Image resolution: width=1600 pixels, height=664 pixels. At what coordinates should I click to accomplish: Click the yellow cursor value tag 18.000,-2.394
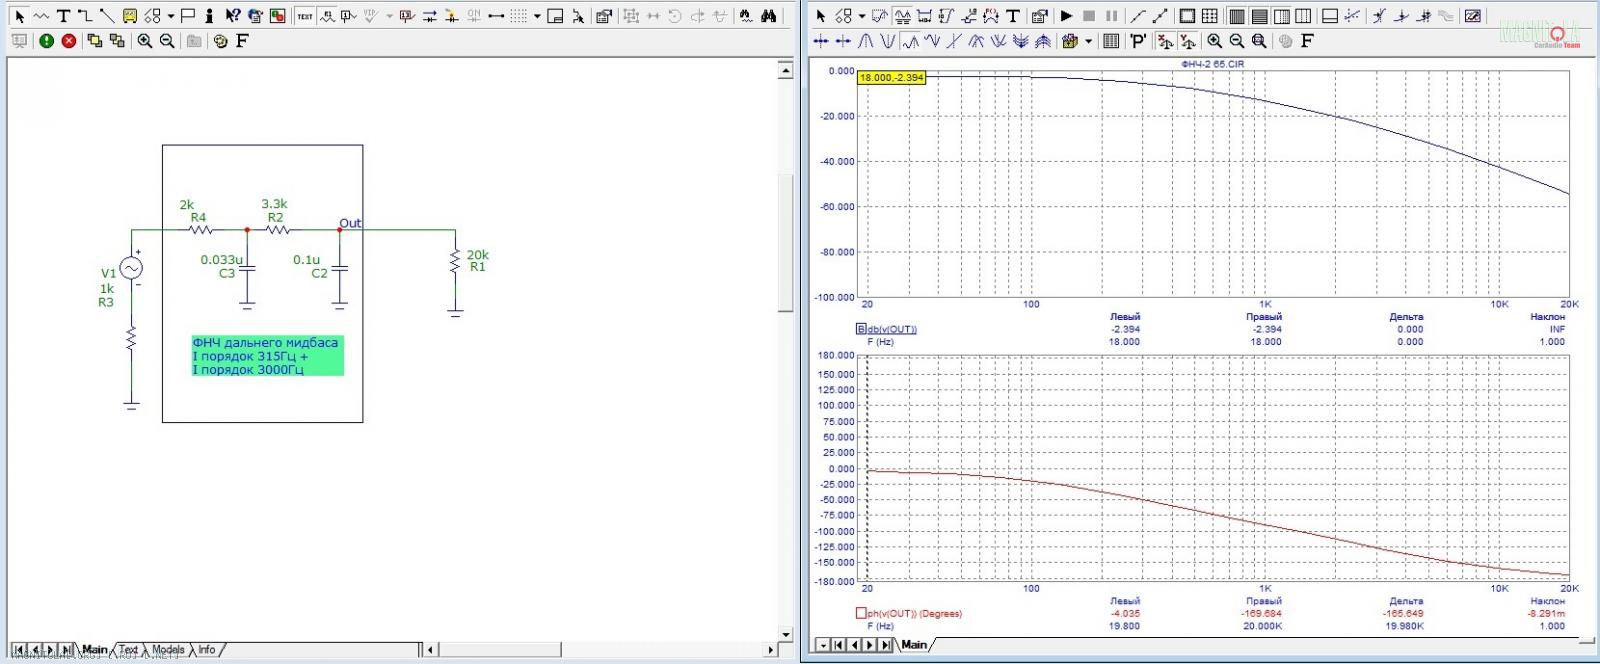[x=892, y=77]
